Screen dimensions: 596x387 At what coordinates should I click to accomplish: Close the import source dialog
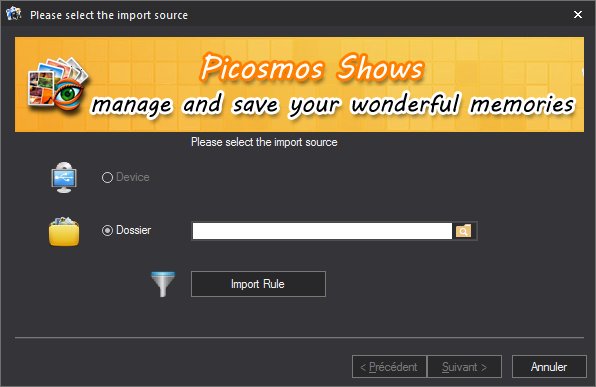(x=578, y=14)
